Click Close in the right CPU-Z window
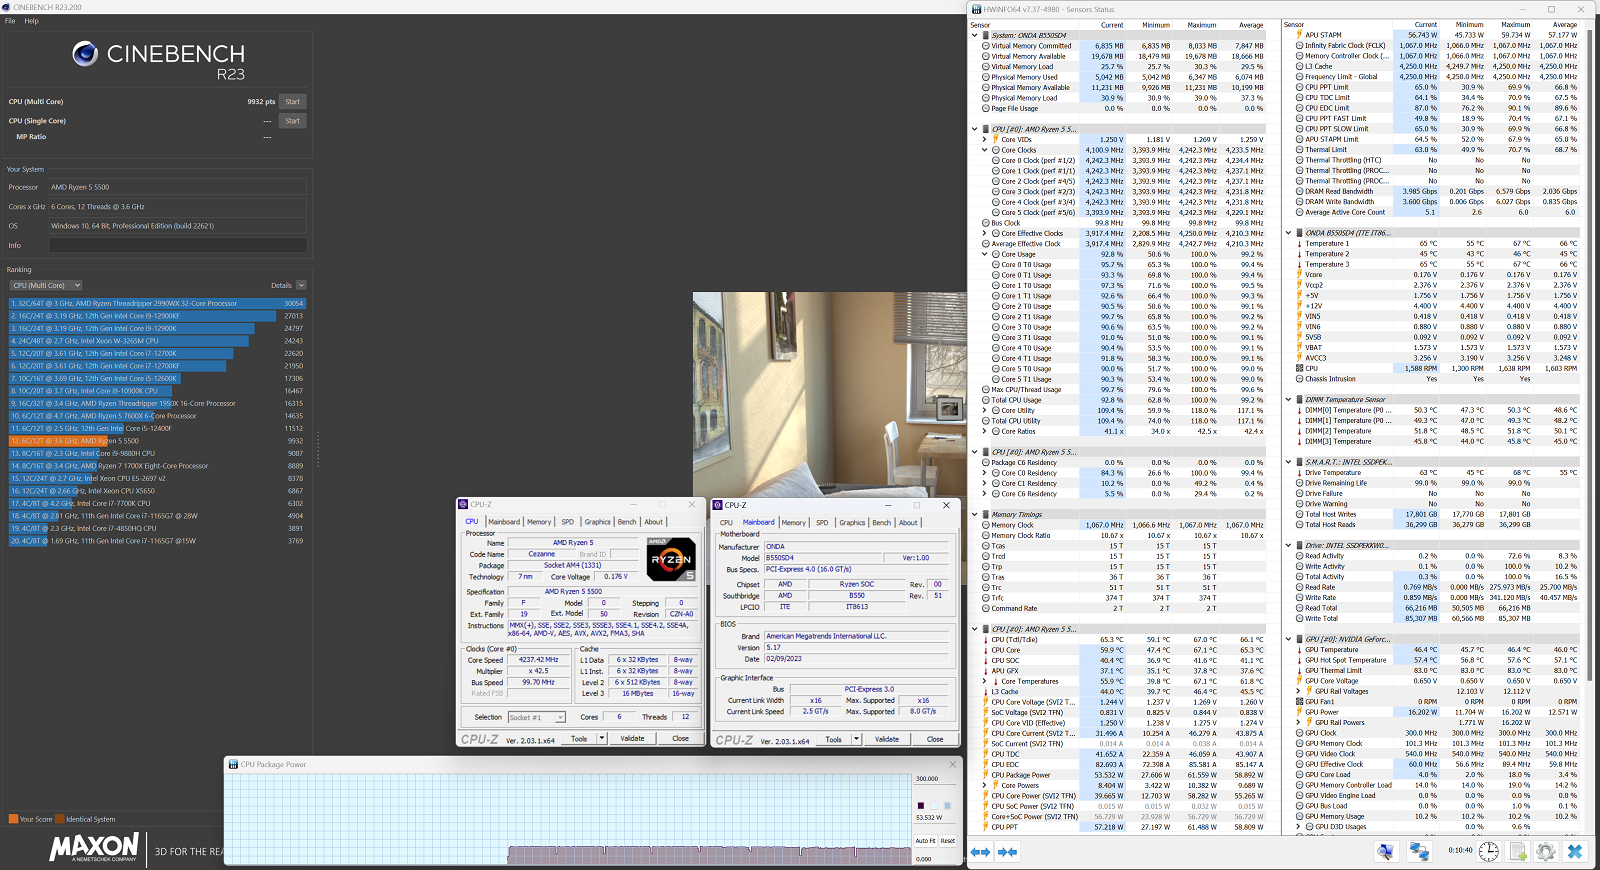Image resolution: width=1600 pixels, height=870 pixels. point(935,739)
